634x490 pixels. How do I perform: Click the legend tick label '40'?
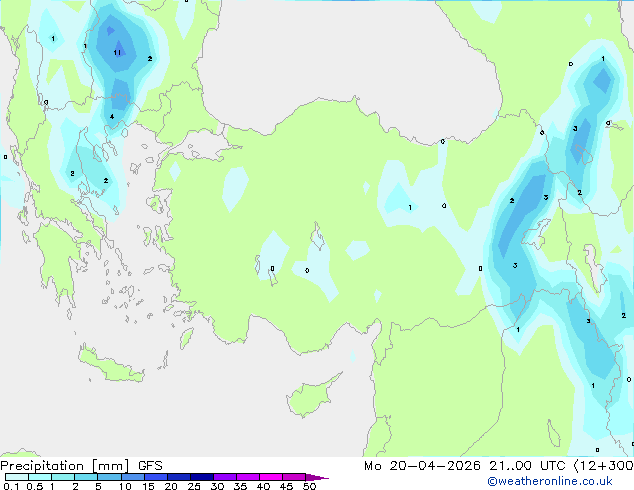click(x=263, y=486)
